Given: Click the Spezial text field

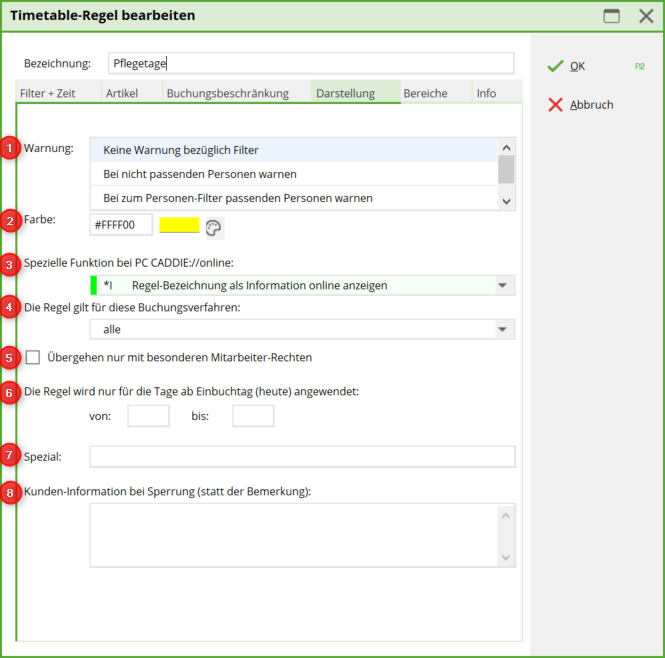Looking at the screenshot, I should (302, 457).
